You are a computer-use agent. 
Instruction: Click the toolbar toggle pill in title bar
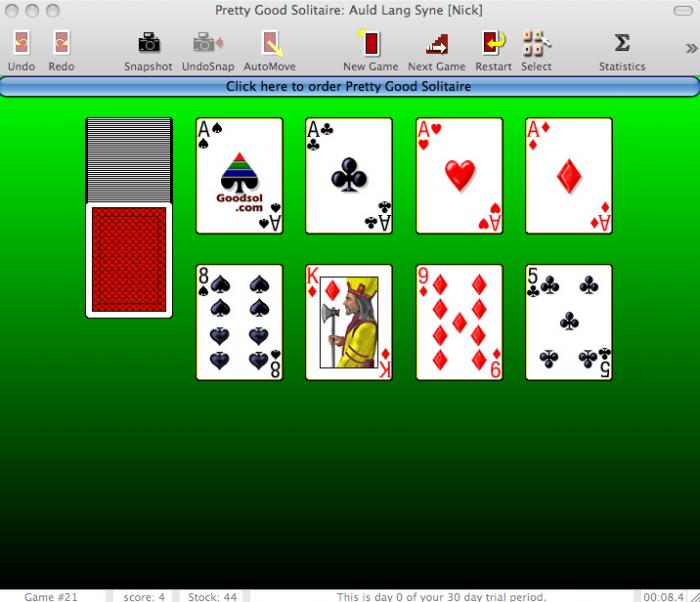683,10
